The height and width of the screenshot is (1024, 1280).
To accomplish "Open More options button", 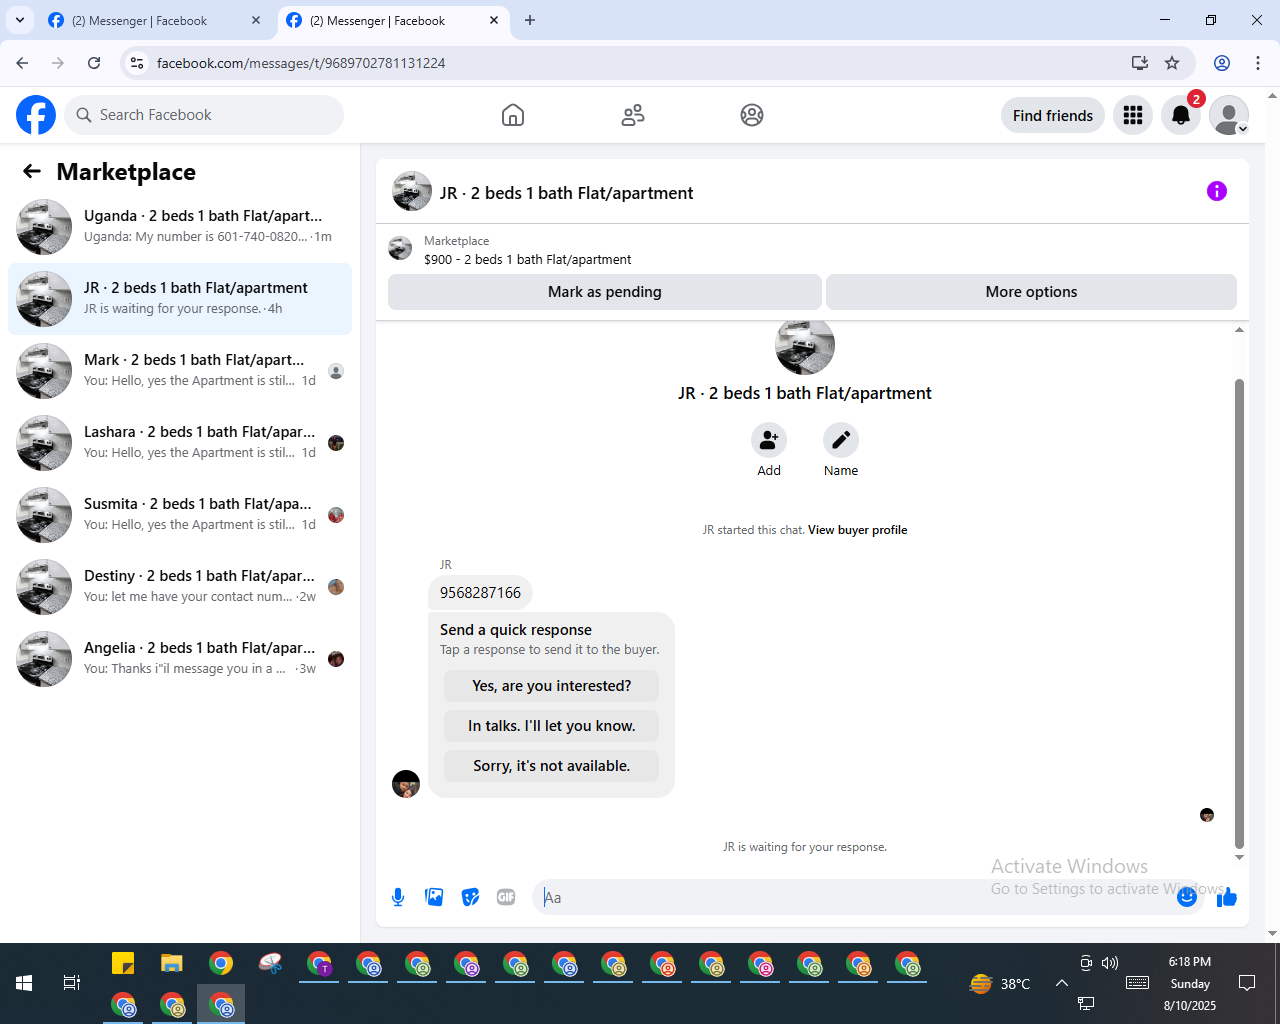I will coord(1031,291).
